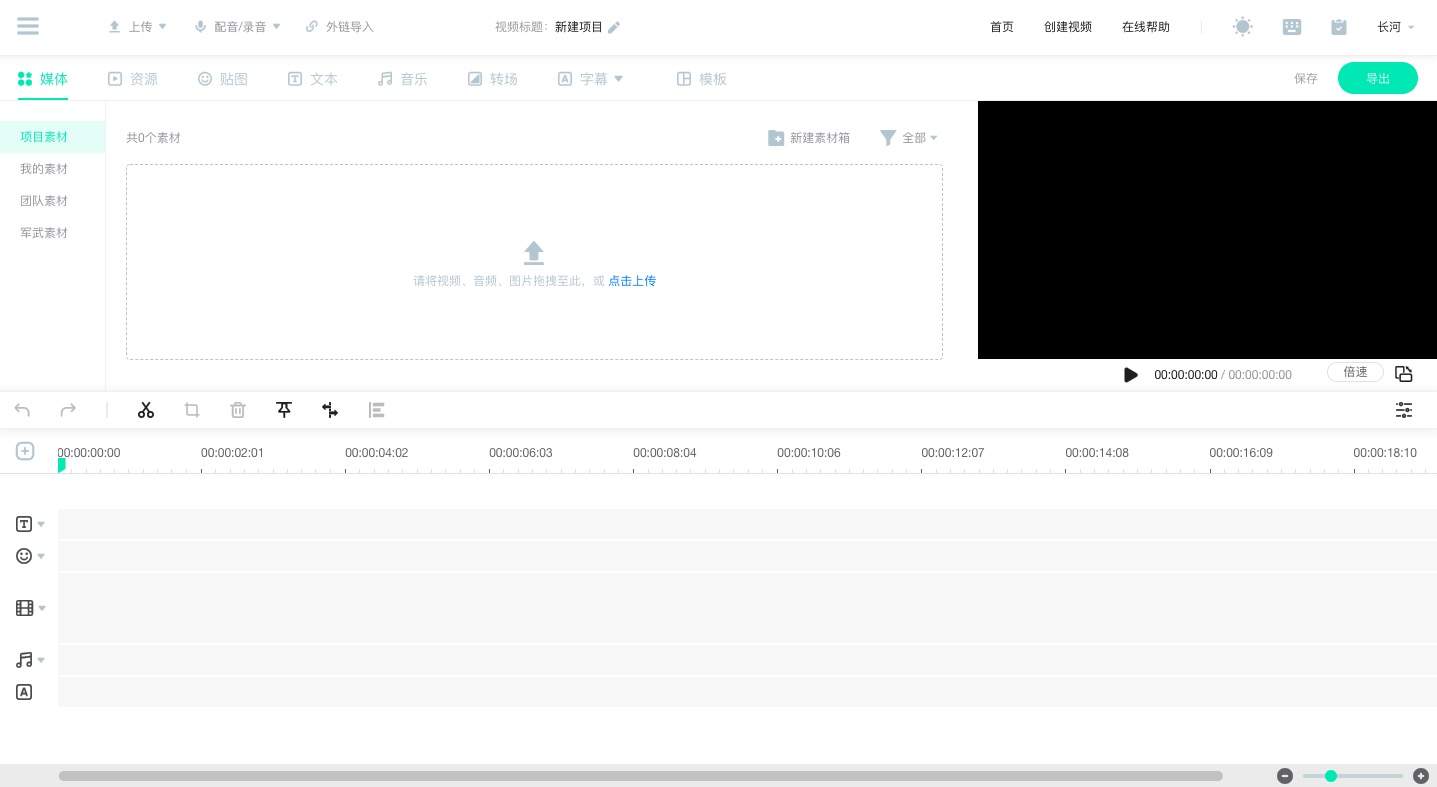The image size is (1437, 787).
Task: Open the task clipboard icon
Action: point(1339,27)
